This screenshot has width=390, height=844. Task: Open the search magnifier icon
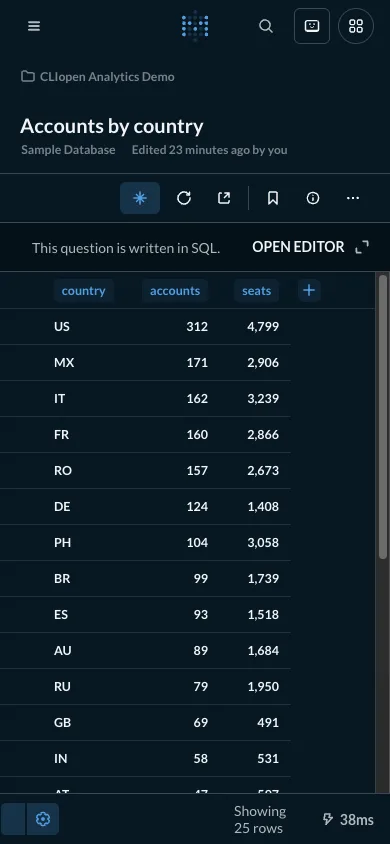(266, 26)
